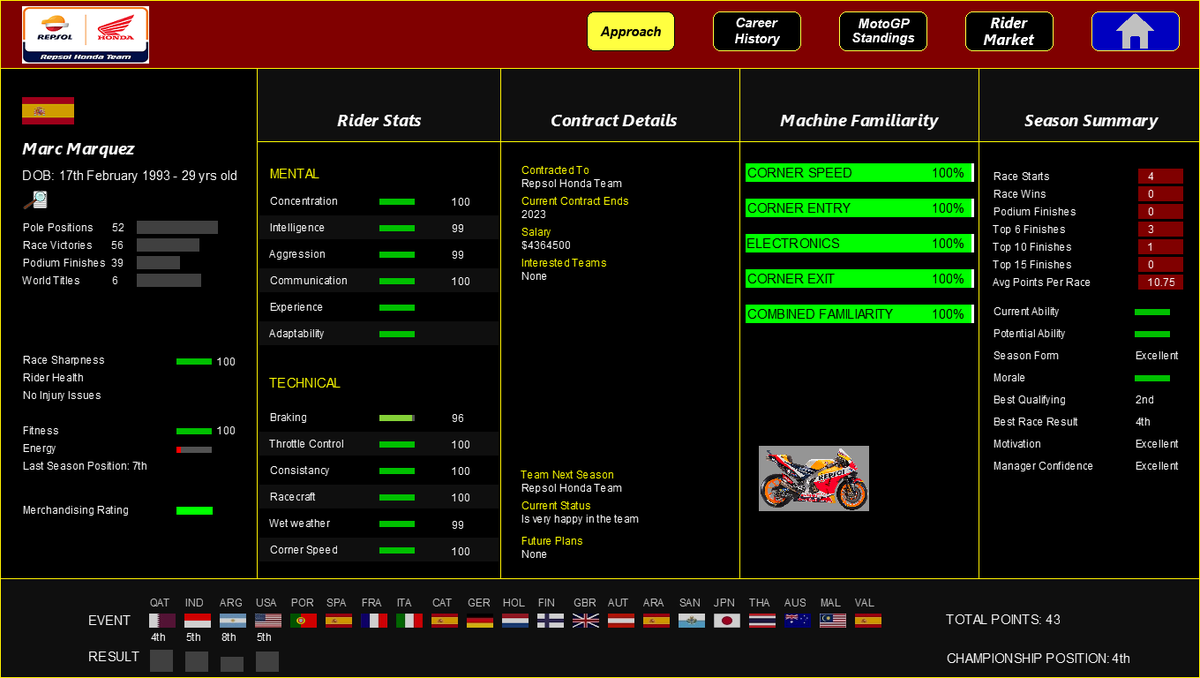Image resolution: width=1200 pixels, height=678 pixels.
Task: Select the AUT event flag
Action: point(621,620)
